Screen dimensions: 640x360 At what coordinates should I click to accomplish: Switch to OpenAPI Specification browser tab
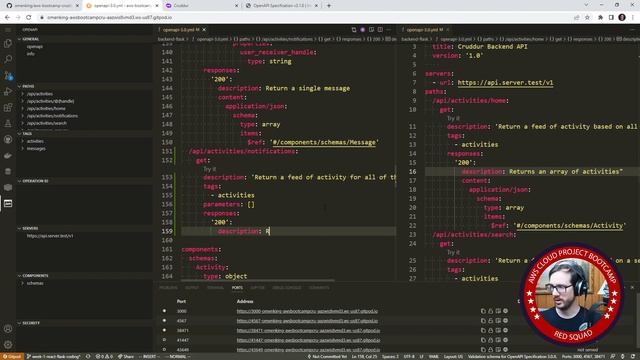(282, 6)
